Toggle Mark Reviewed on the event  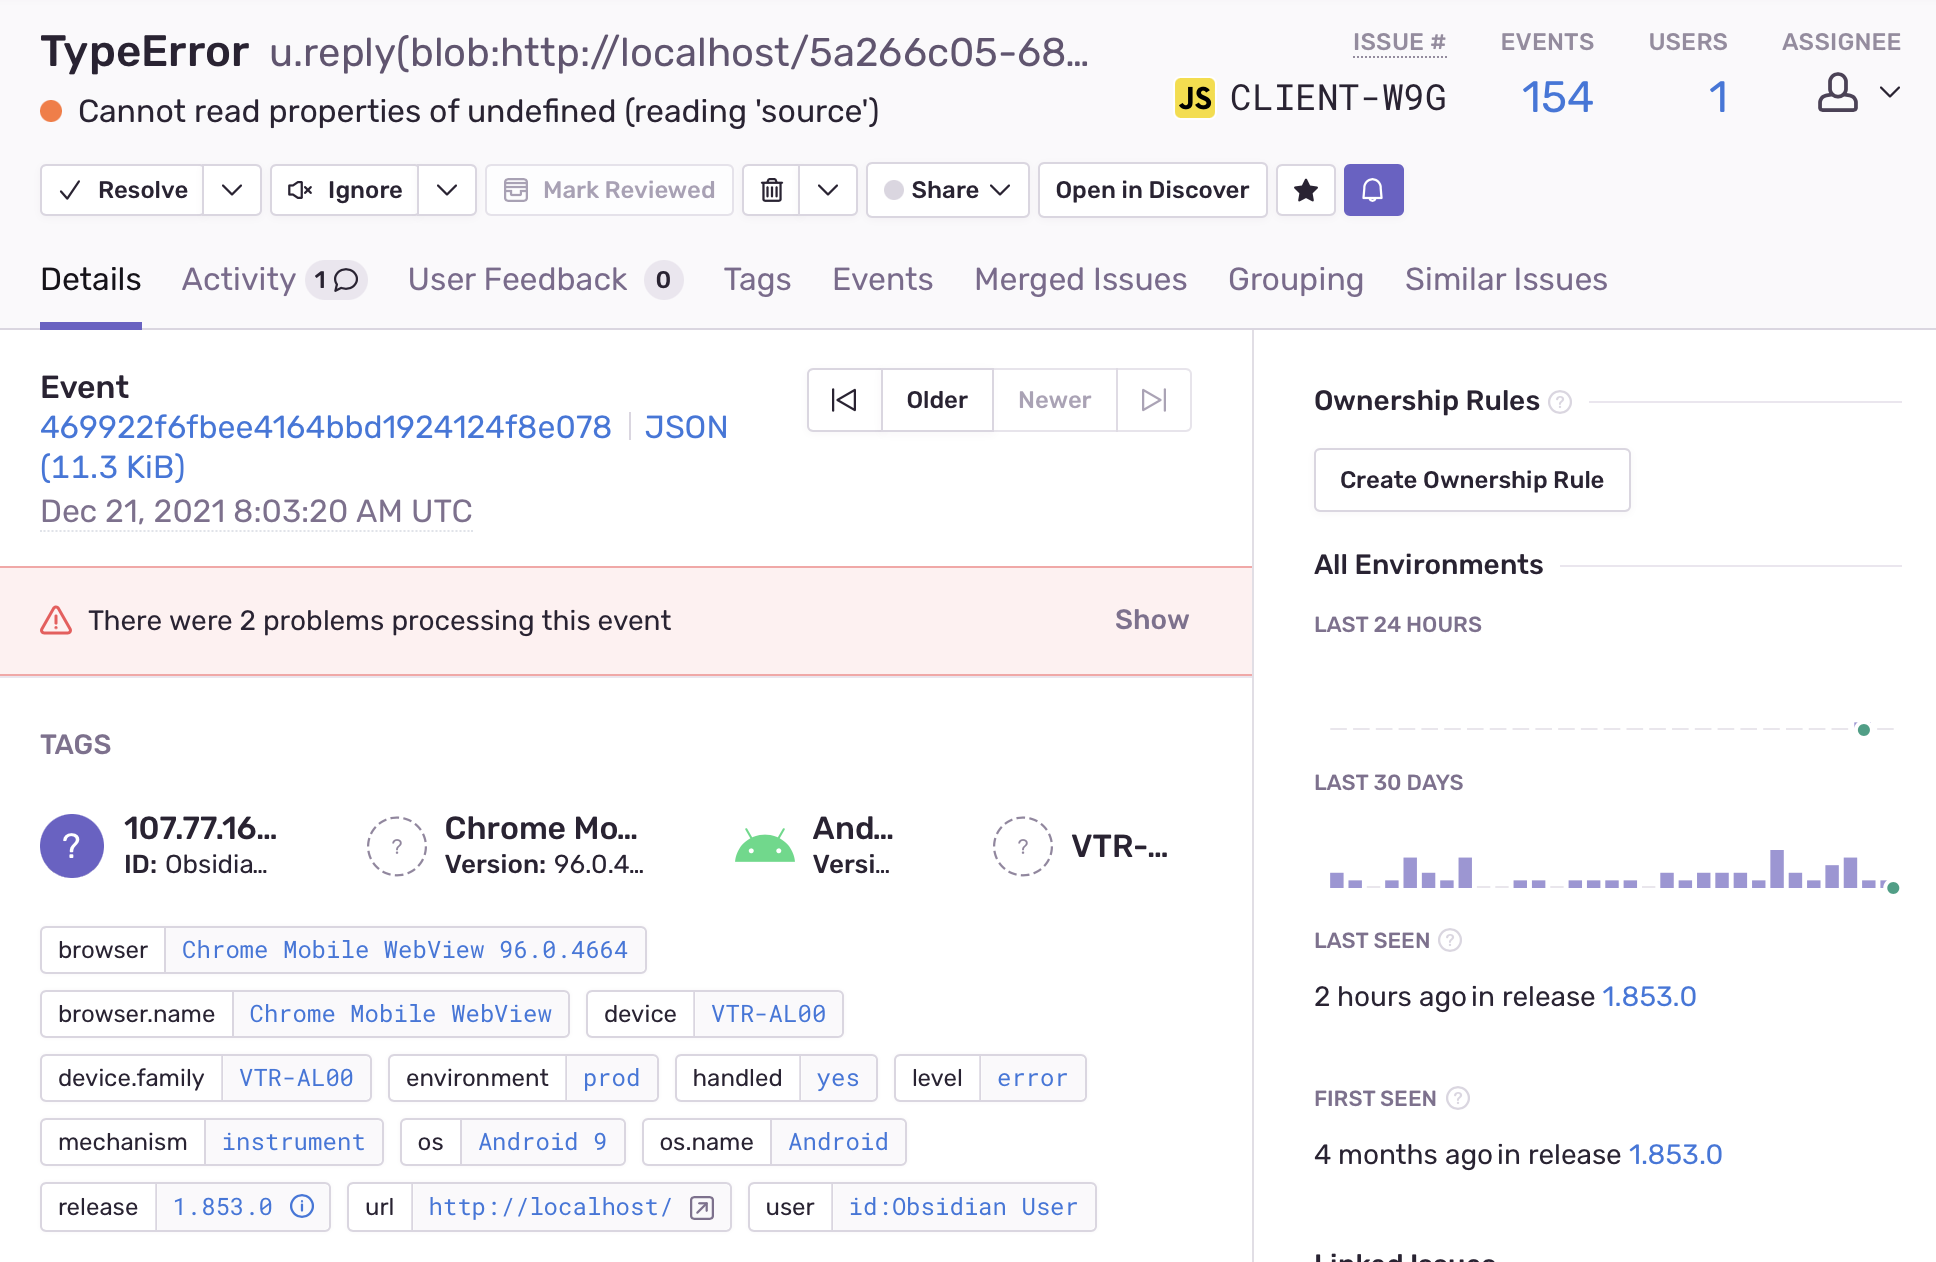coord(610,190)
